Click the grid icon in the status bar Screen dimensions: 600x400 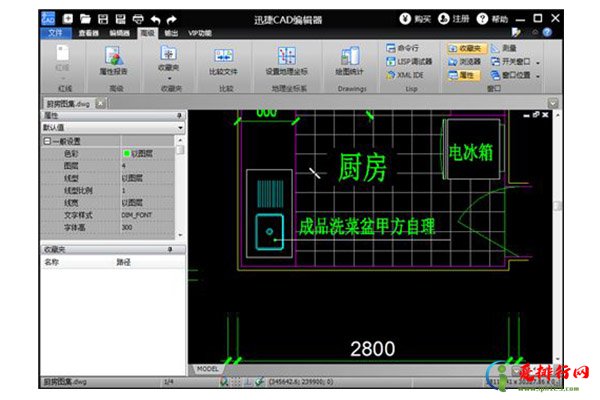236,382
